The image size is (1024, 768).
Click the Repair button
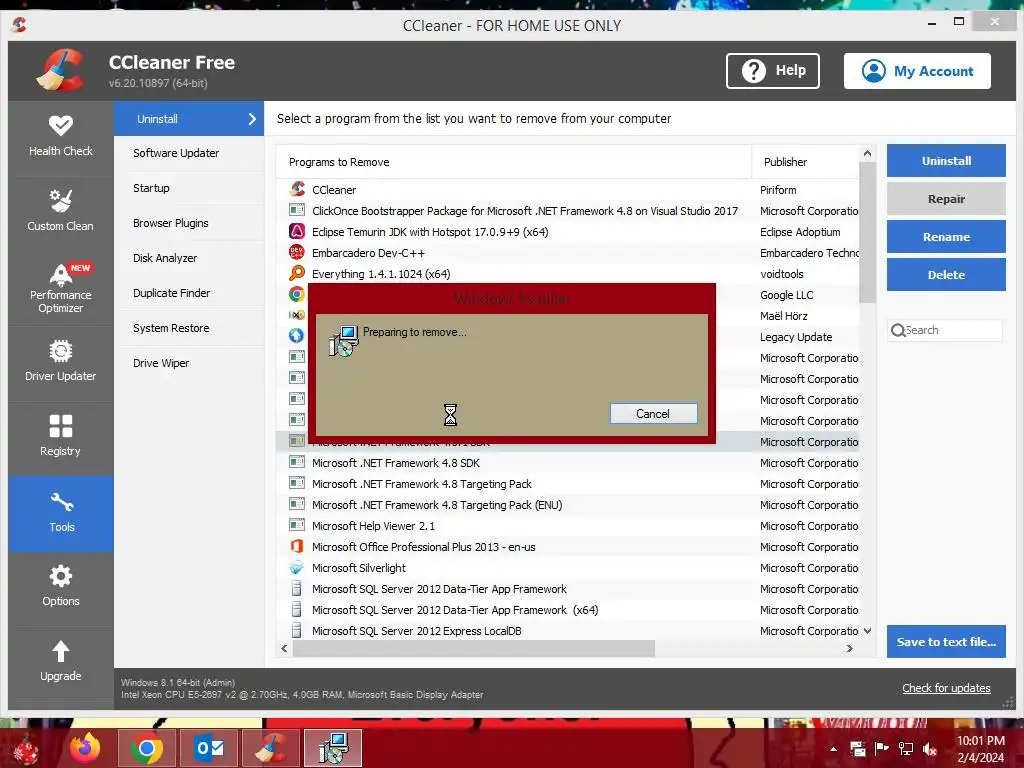(946, 199)
